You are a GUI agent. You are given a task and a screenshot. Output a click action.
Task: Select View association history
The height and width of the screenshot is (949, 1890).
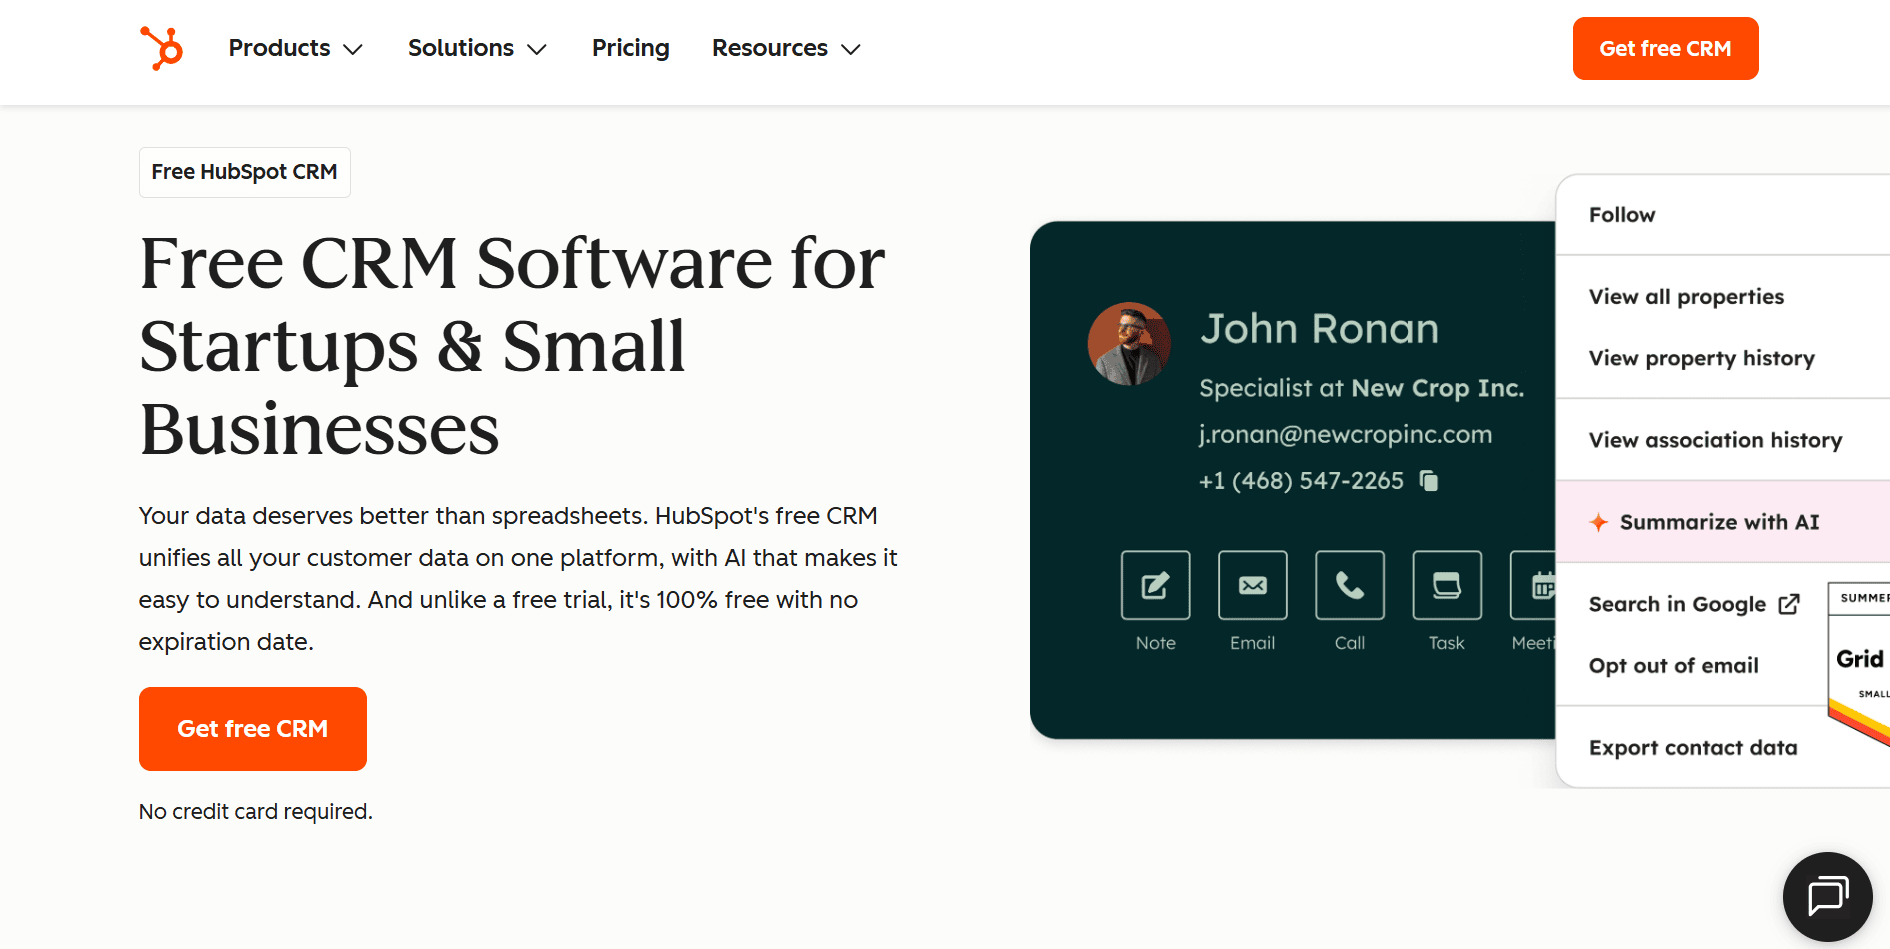(1715, 440)
